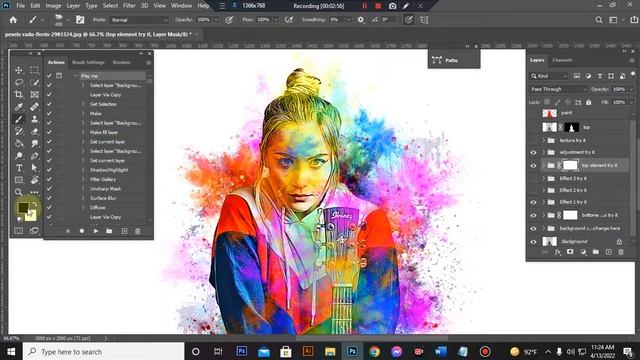Select the Path Selection arrow tool
This screenshot has width=640, height=360.
click(x=34, y=168)
